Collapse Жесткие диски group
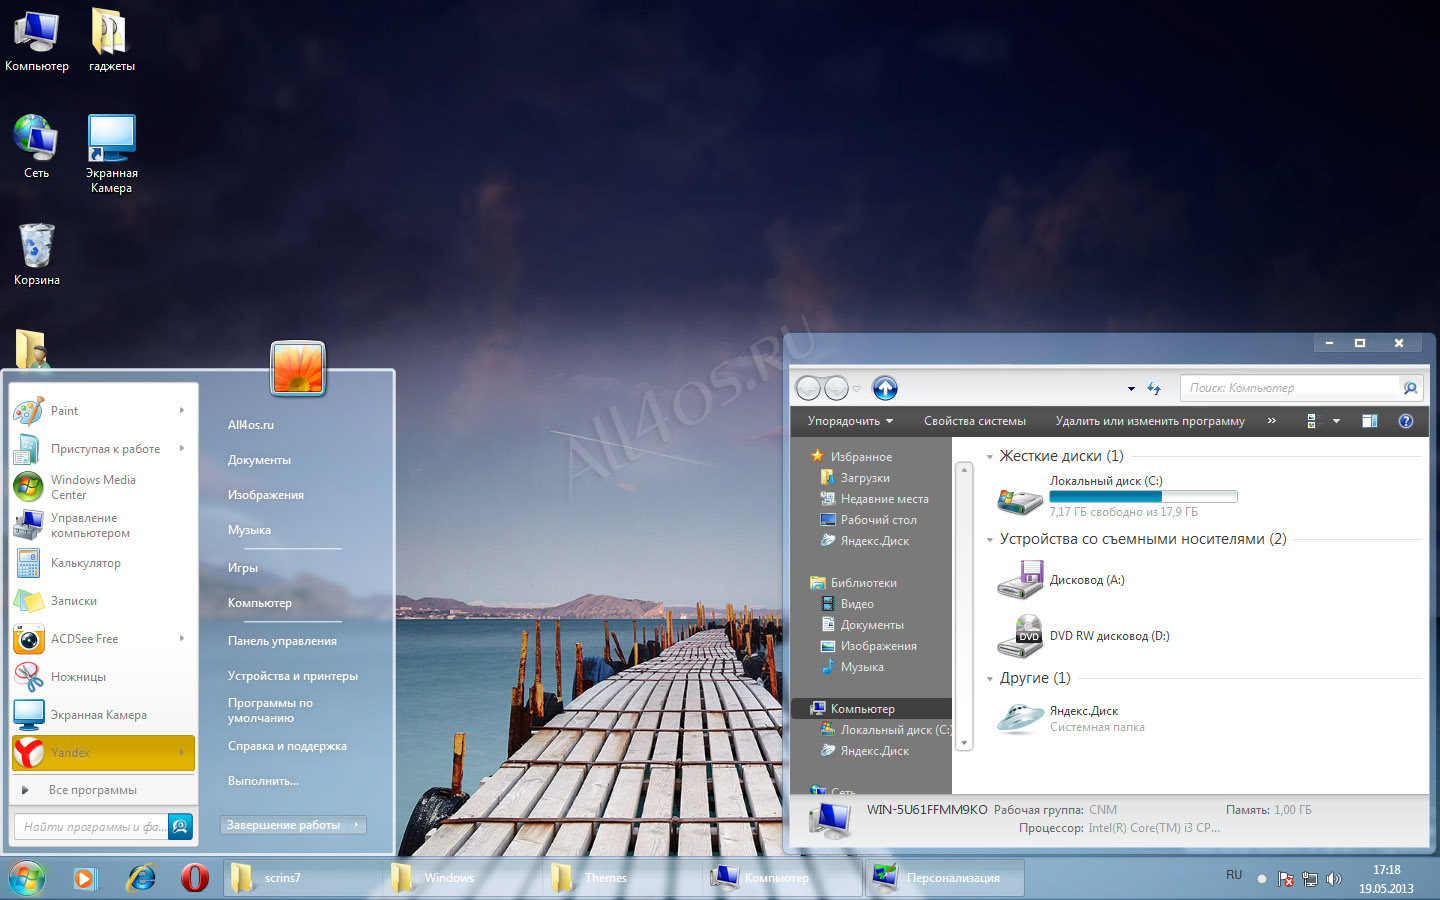Viewport: 1440px width, 900px height. click(990, 457)
